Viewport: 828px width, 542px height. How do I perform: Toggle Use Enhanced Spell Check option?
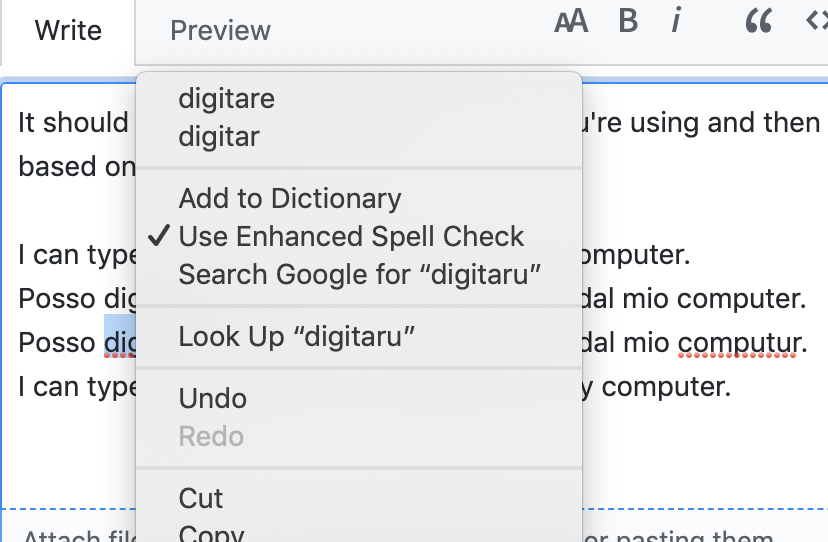(359, 236)
